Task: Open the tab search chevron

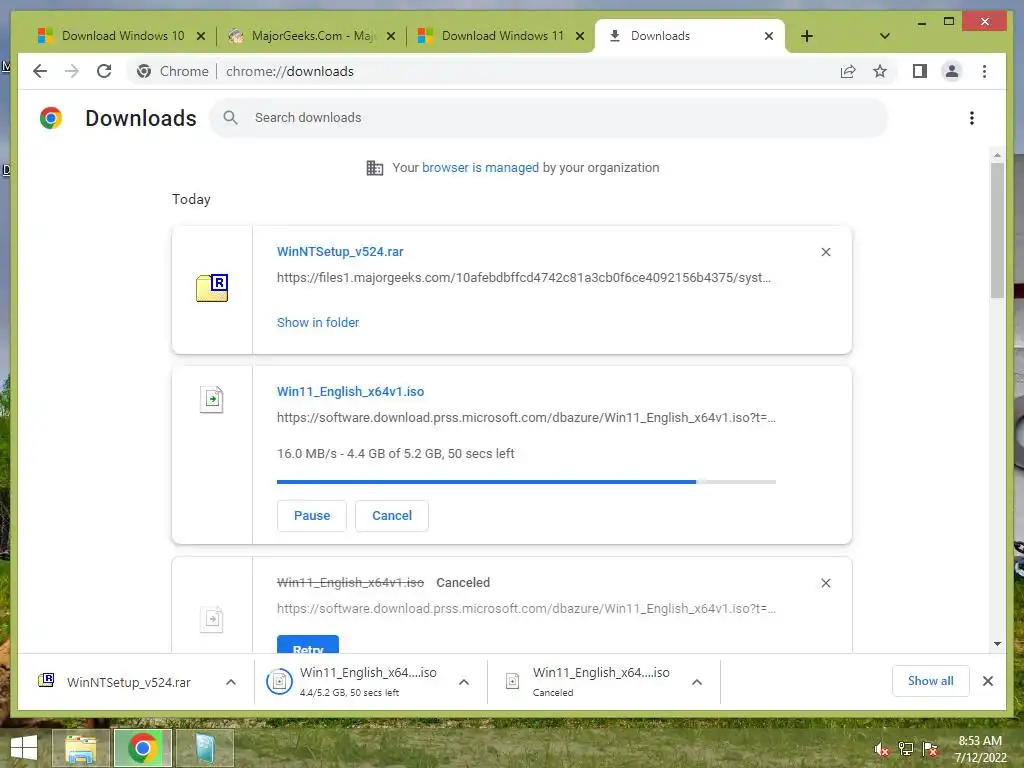Action: [884, 36]
